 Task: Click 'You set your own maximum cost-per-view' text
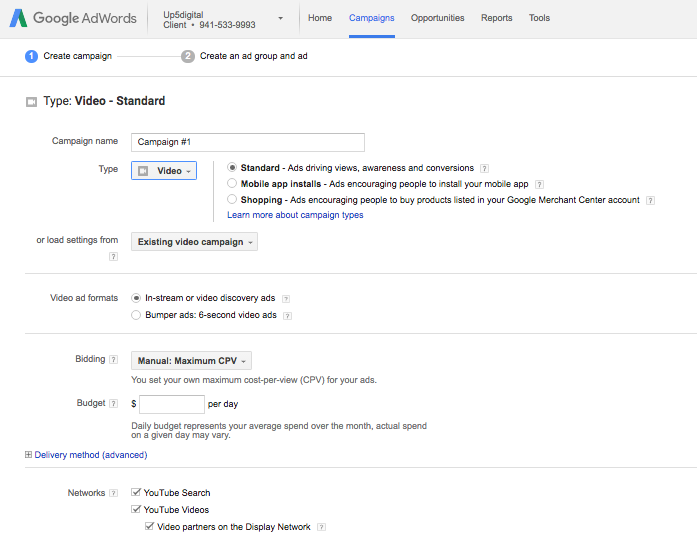[254, 380]
